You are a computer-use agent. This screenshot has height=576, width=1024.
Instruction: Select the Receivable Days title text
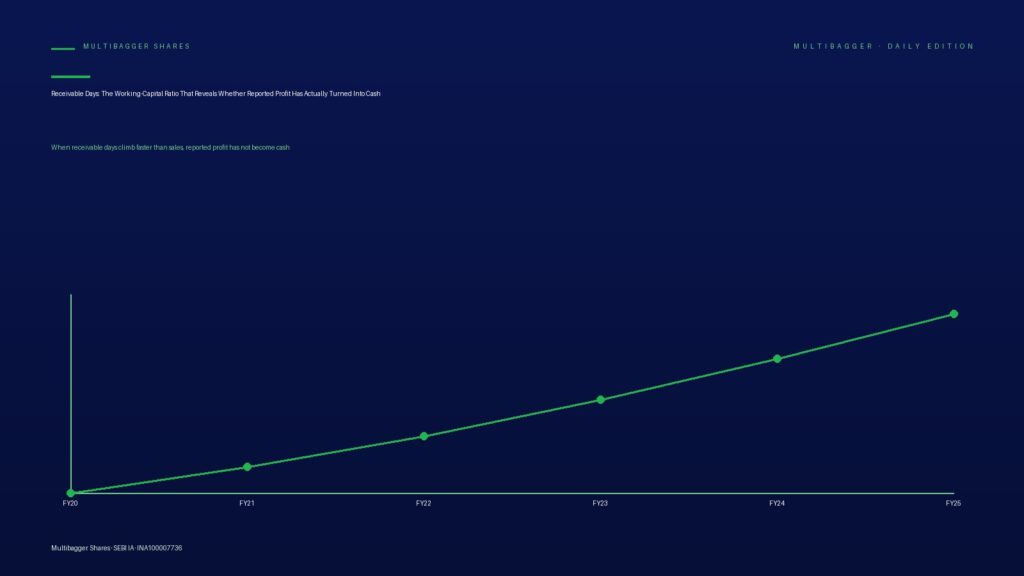point(216,93)
